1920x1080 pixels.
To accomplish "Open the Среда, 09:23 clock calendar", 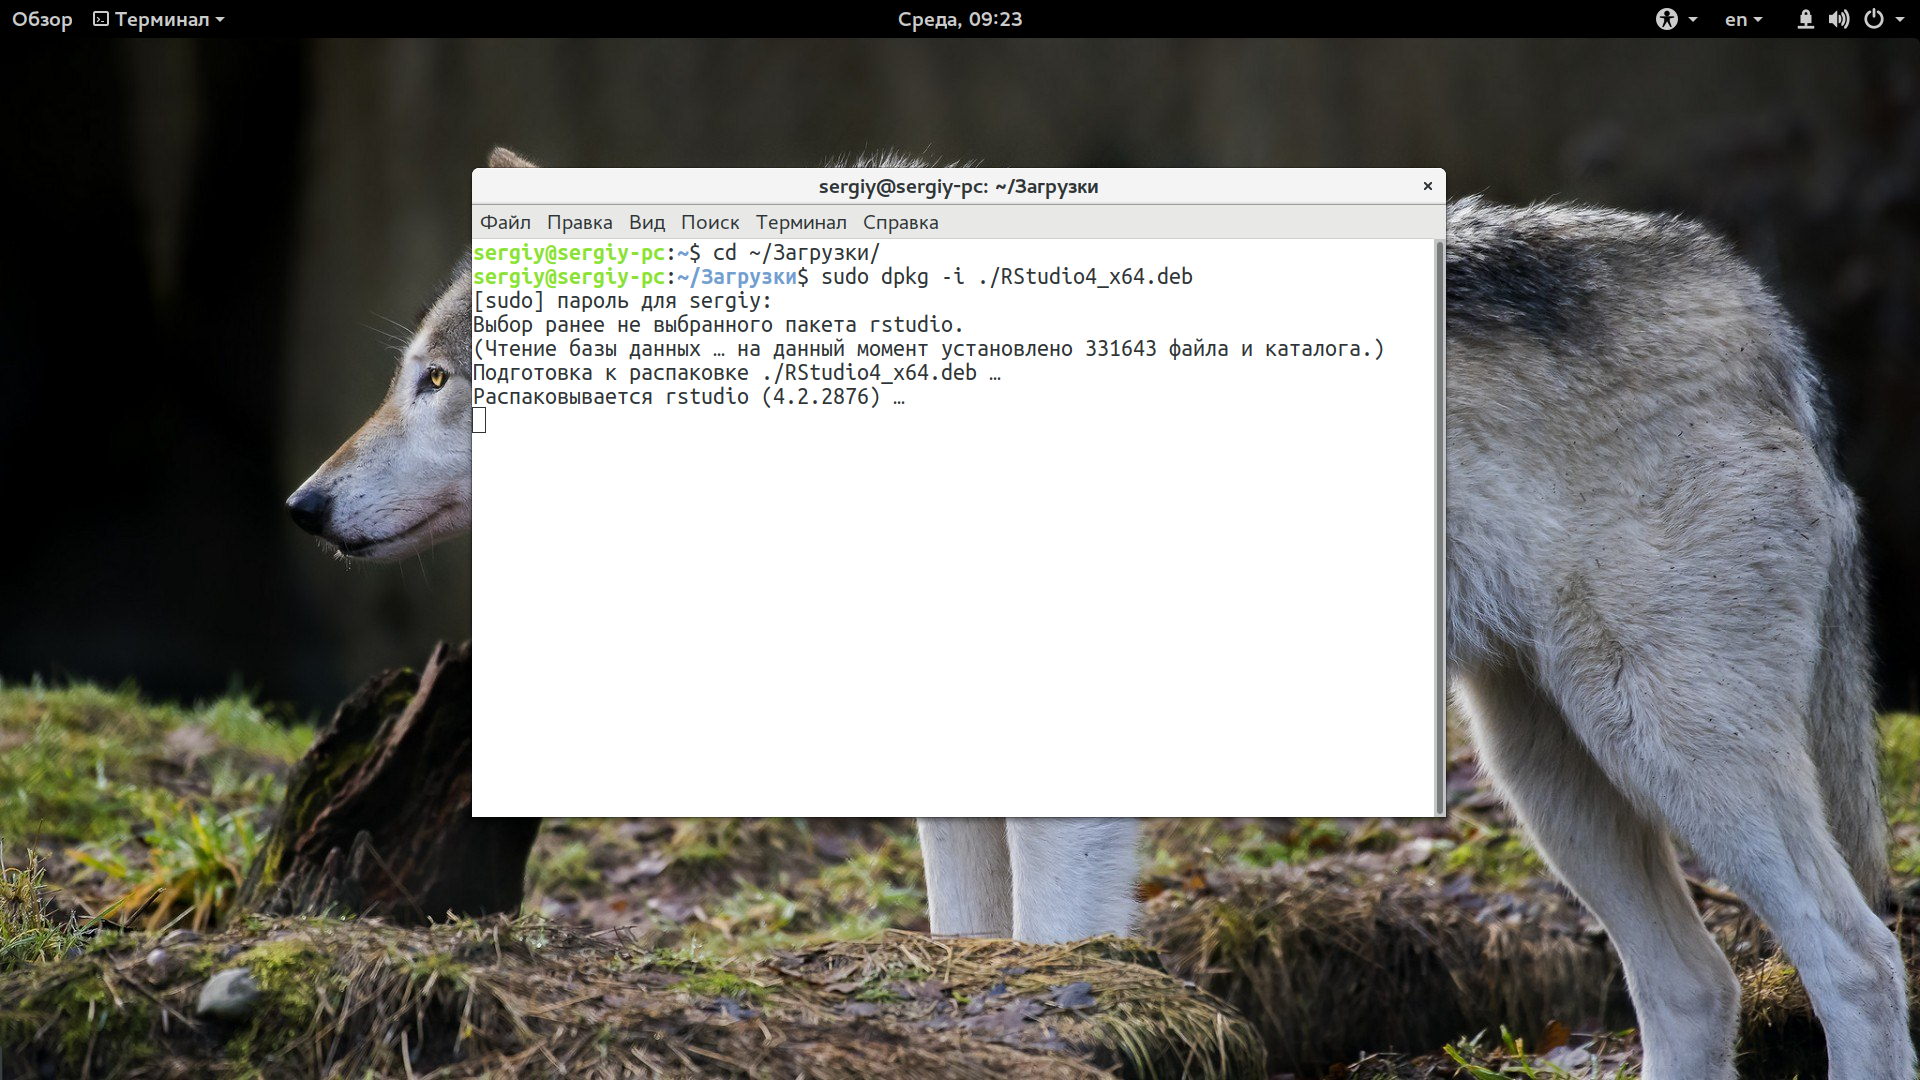I will 960,19.
